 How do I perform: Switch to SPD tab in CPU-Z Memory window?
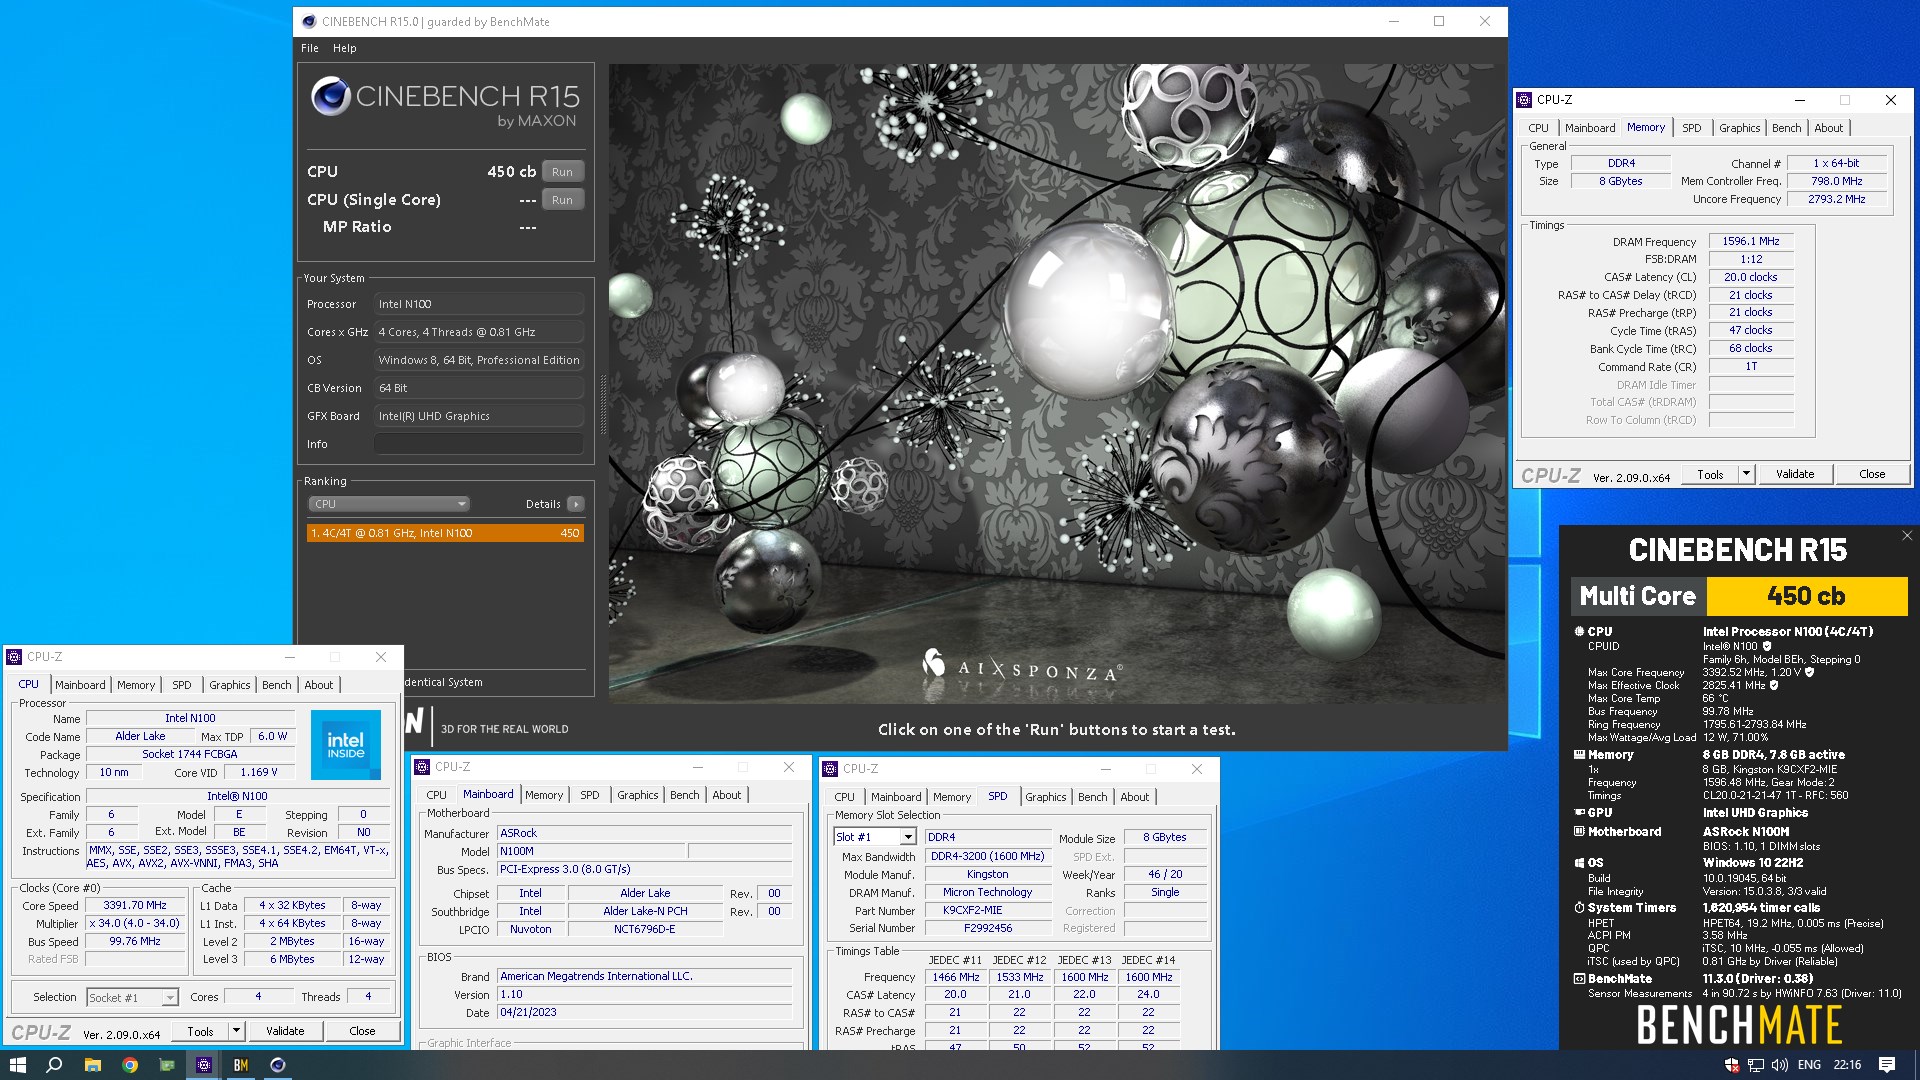(1691, 128)
